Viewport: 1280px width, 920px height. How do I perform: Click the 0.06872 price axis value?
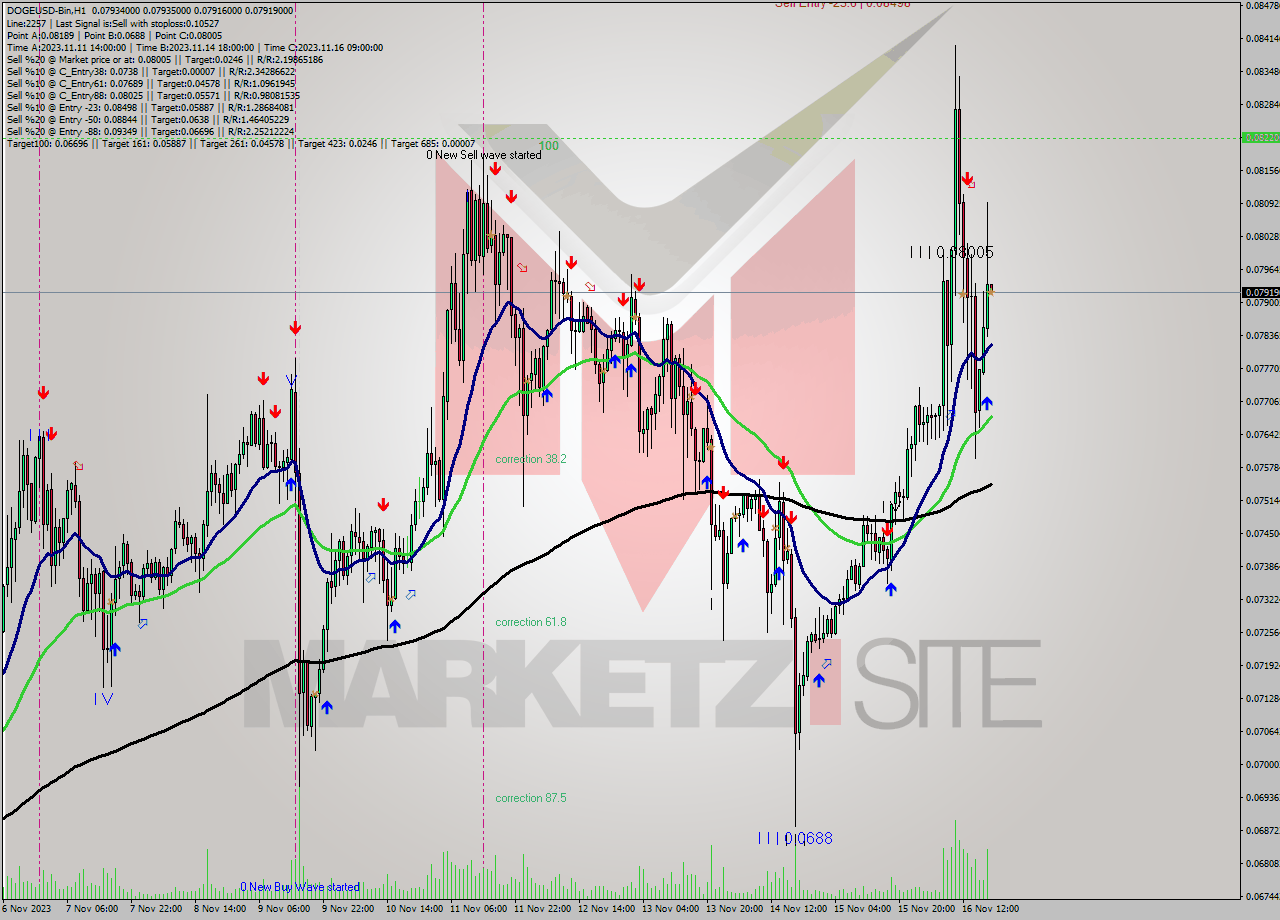(x=1262, y=830)
